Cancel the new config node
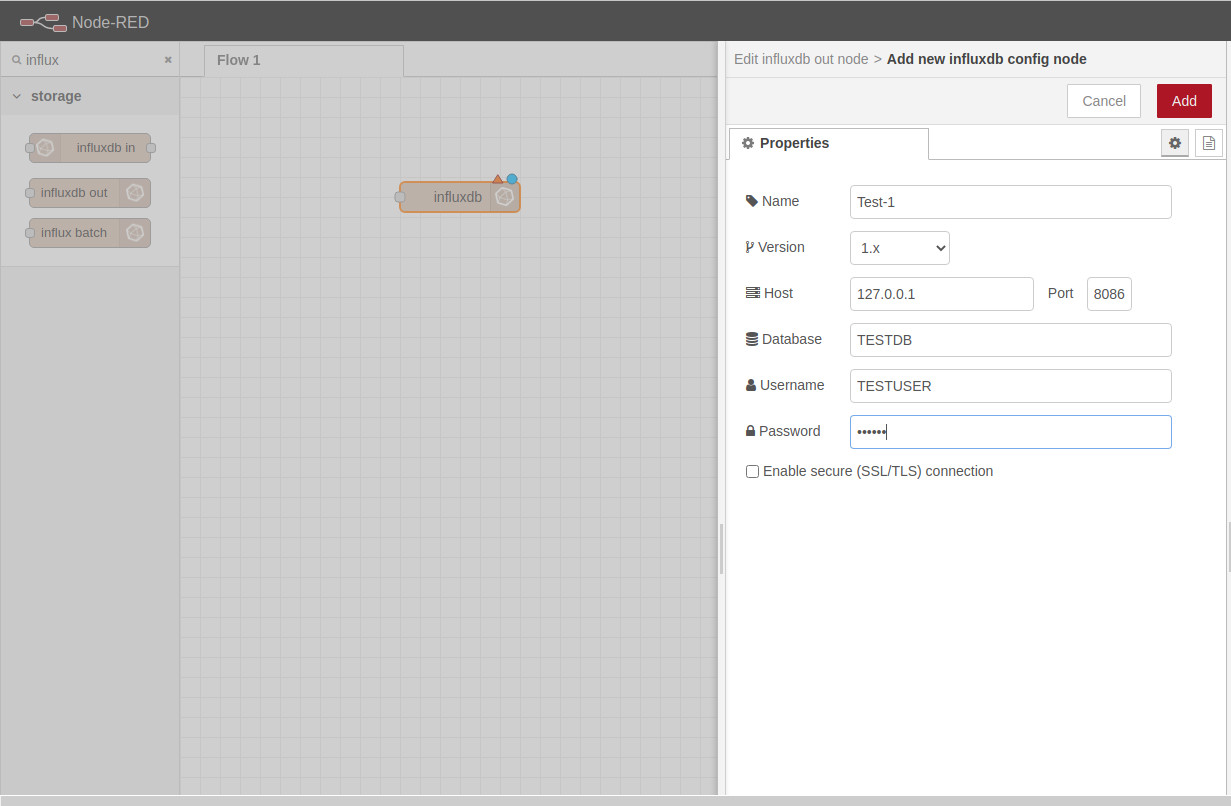 pyautogui.click(x=1104, y=101)
